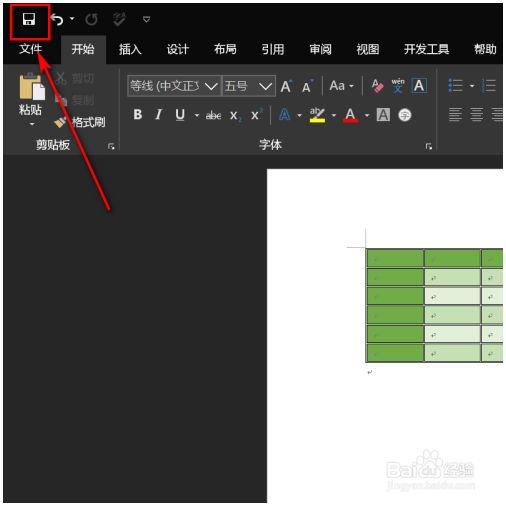Screen dimensions: 506x506
Task: Click the Grow Font icon
Action: pos(286,86)
